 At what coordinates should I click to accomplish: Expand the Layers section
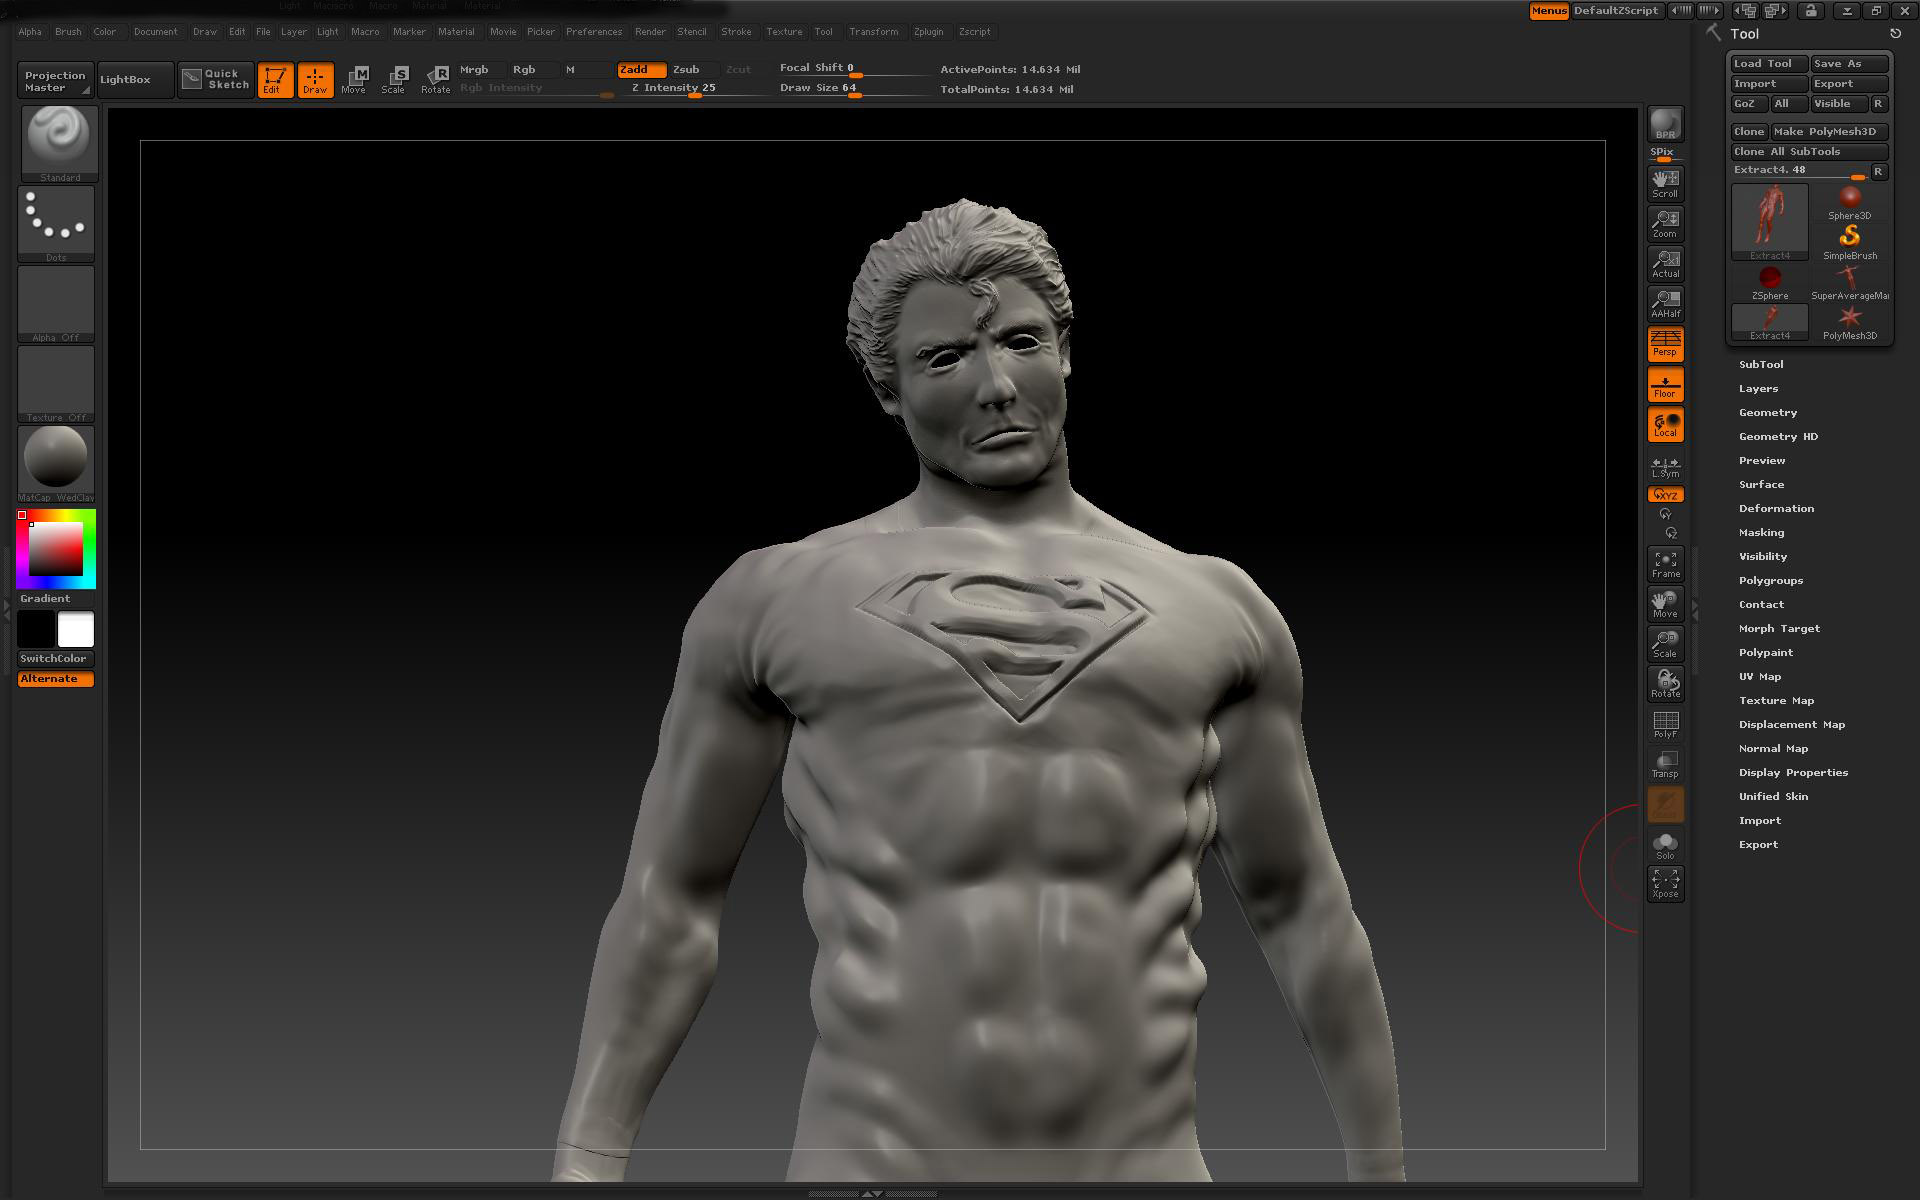pos(1758,389)
